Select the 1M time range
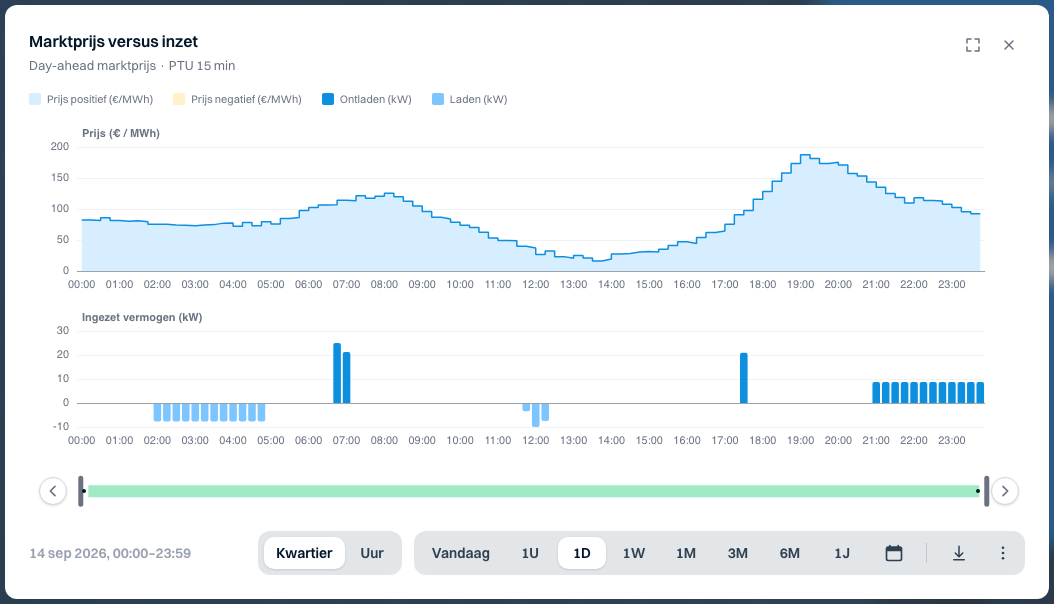This screenshot has height=604, width=1054. pyautogui.click(x=686, y=553)
